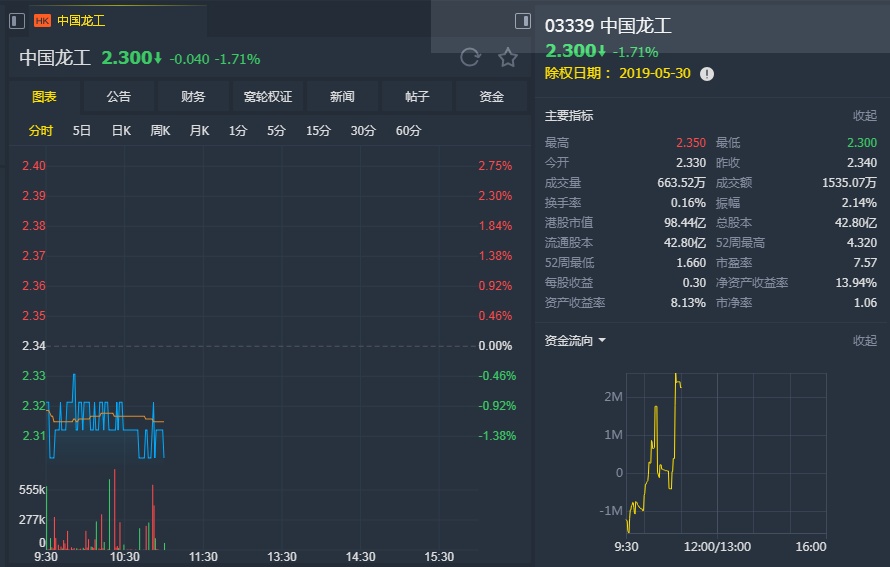Click the HK market badge icon

[x=42, y=21]
